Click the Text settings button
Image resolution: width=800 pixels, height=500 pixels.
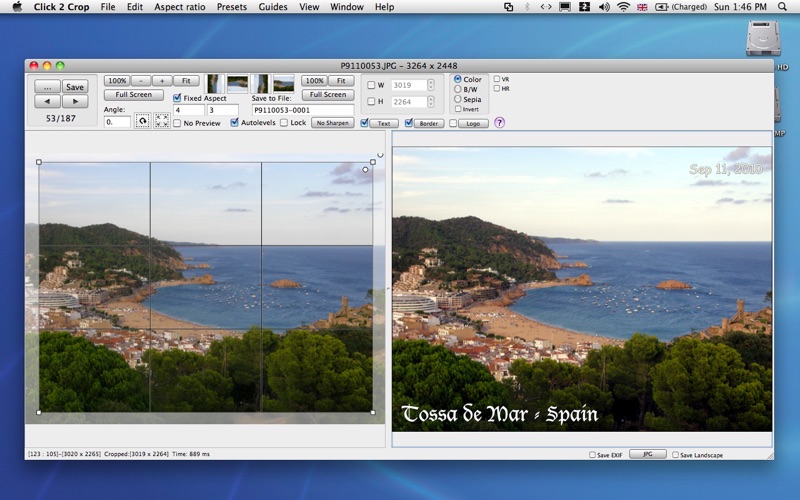coord(384,123)
